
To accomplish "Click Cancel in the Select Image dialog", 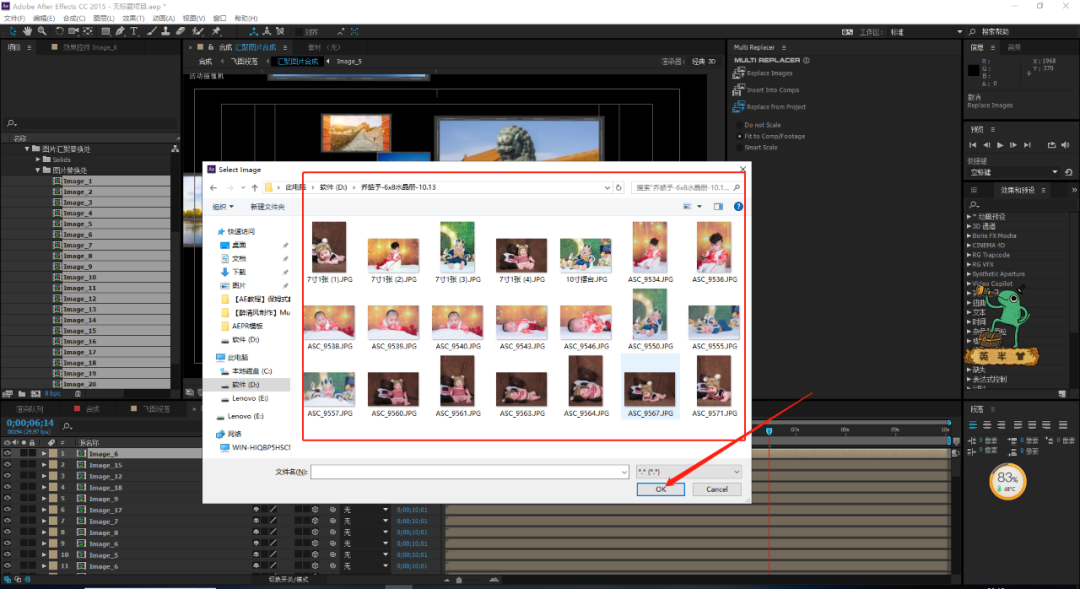I will (x=716, y=489).
